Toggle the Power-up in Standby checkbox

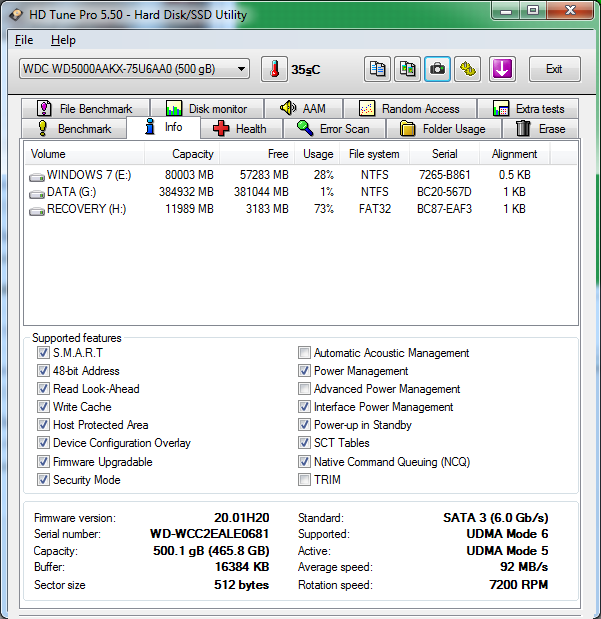pyautogui.click(x=304, y=425)
